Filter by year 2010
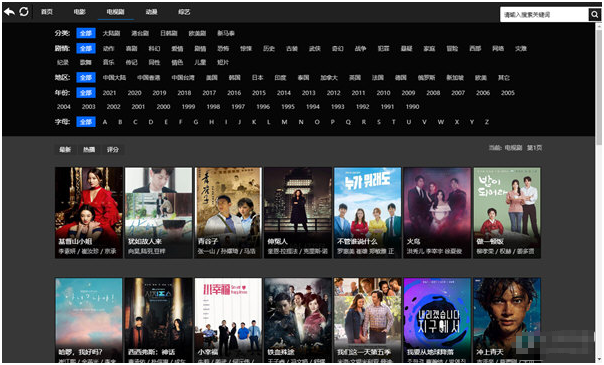 click(383, 93)
